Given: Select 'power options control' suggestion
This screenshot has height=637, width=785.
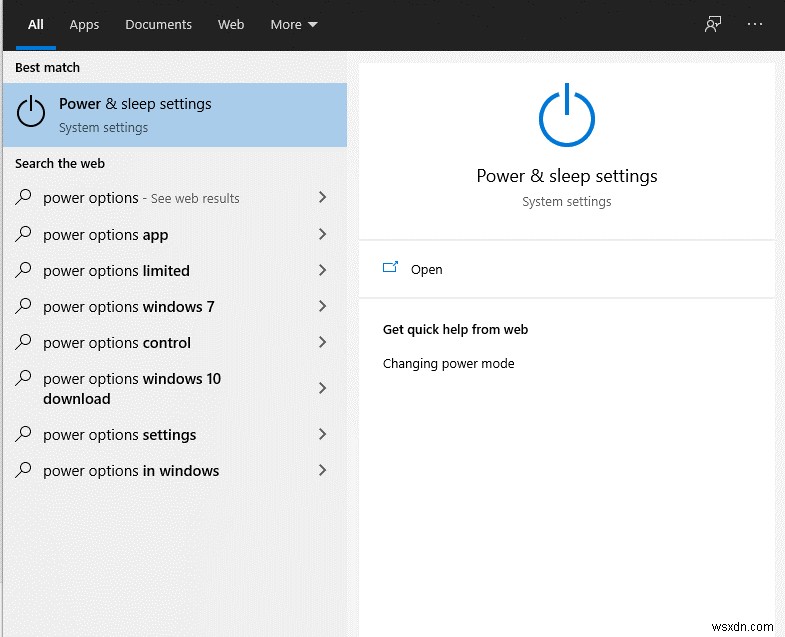Looking at the screenshot, I should 117,343.
